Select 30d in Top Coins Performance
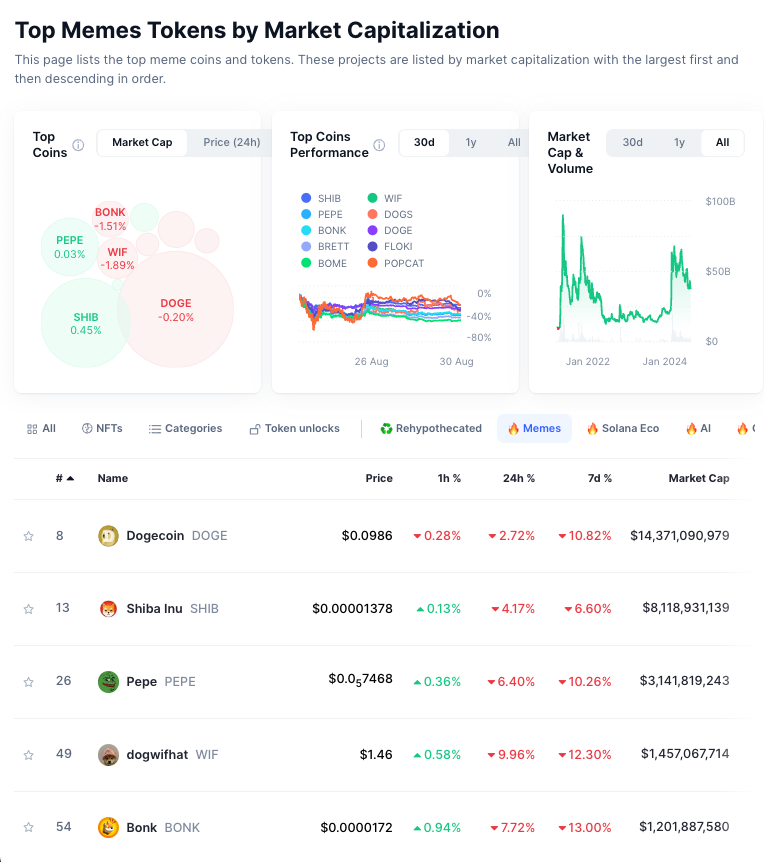764x862 pixels. click(424, 143)
